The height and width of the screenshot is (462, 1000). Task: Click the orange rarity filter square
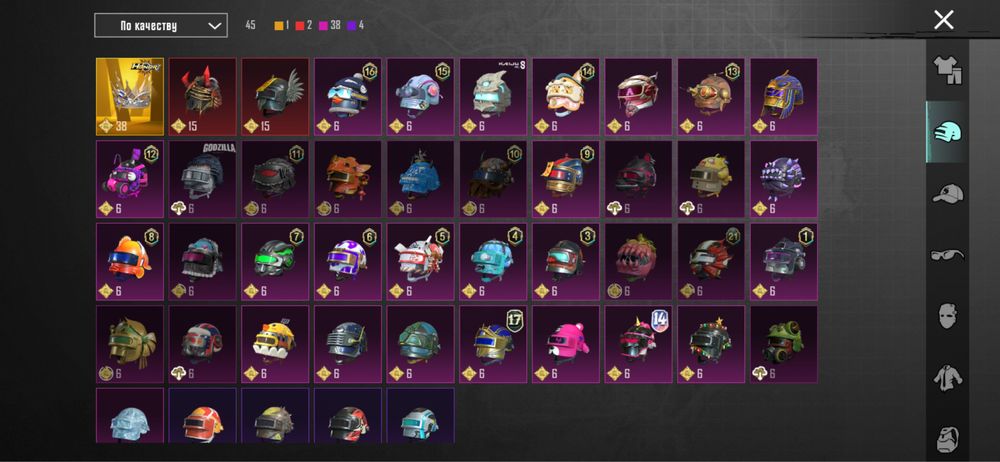coord(279,26)
